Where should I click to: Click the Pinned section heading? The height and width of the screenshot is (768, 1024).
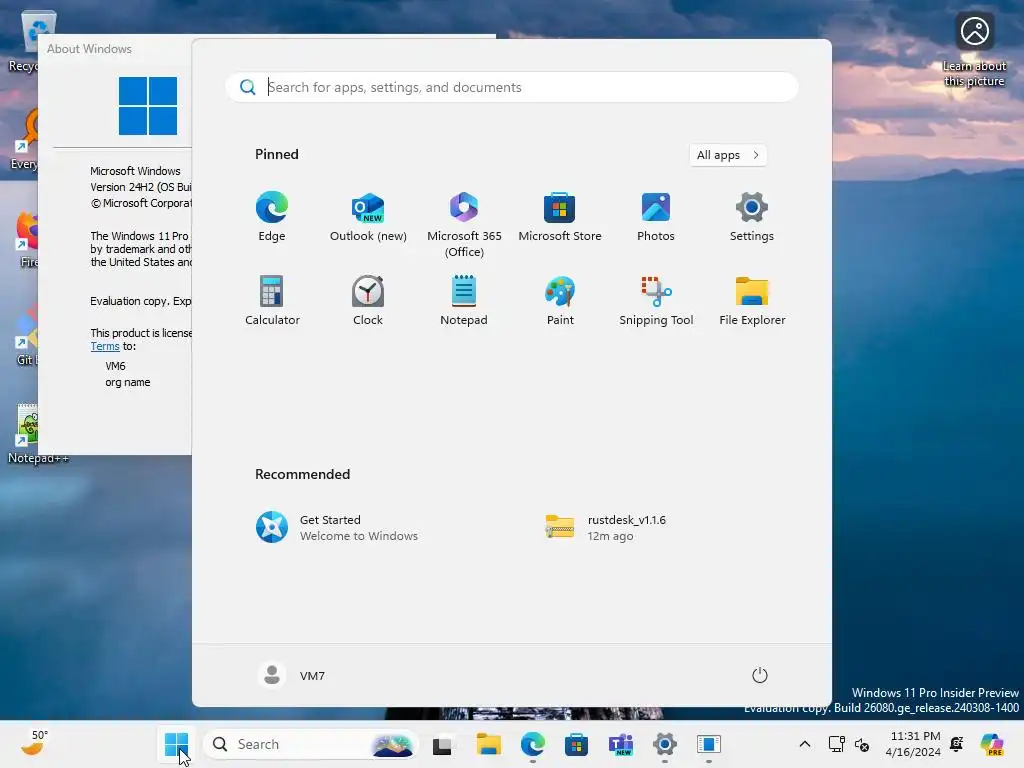tap(277, 154)
